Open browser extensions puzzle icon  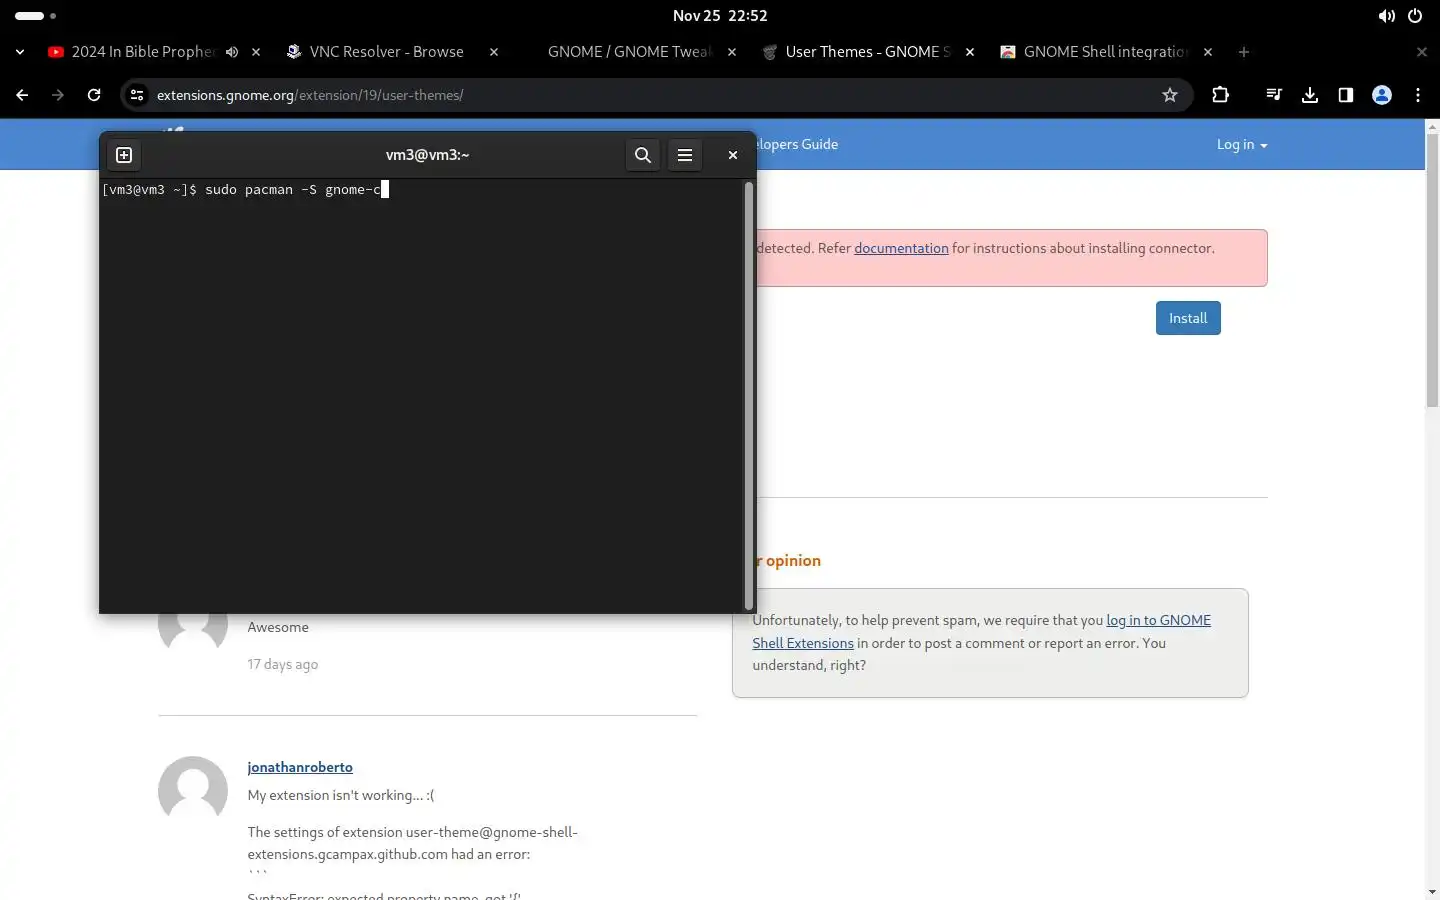tap(1220, 95)
